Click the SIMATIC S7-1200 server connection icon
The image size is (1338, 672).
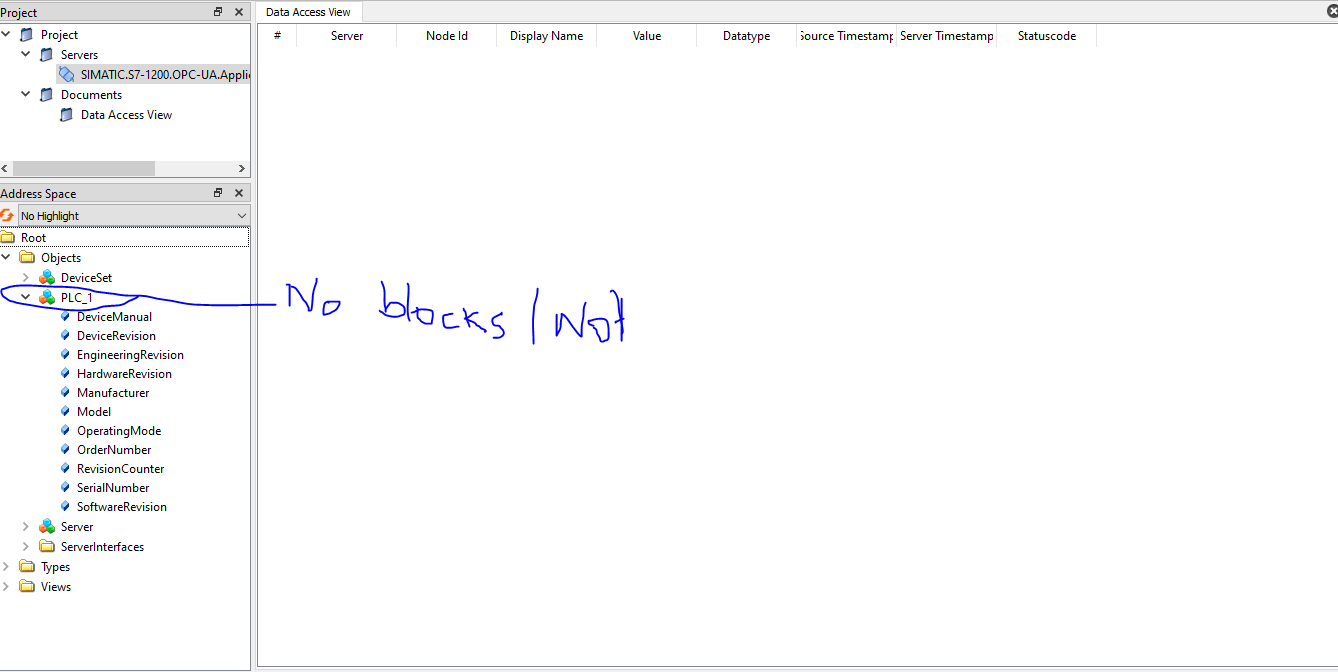pos(66,74)
